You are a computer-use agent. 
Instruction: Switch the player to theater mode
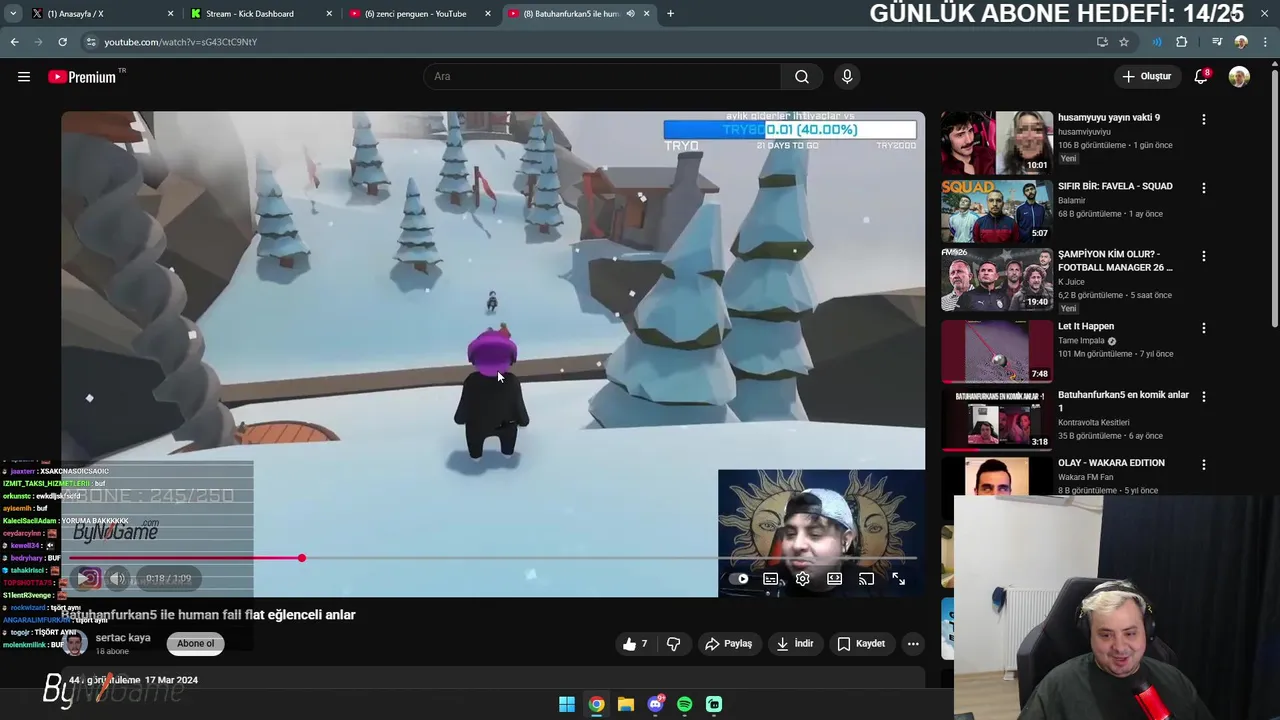835,579
